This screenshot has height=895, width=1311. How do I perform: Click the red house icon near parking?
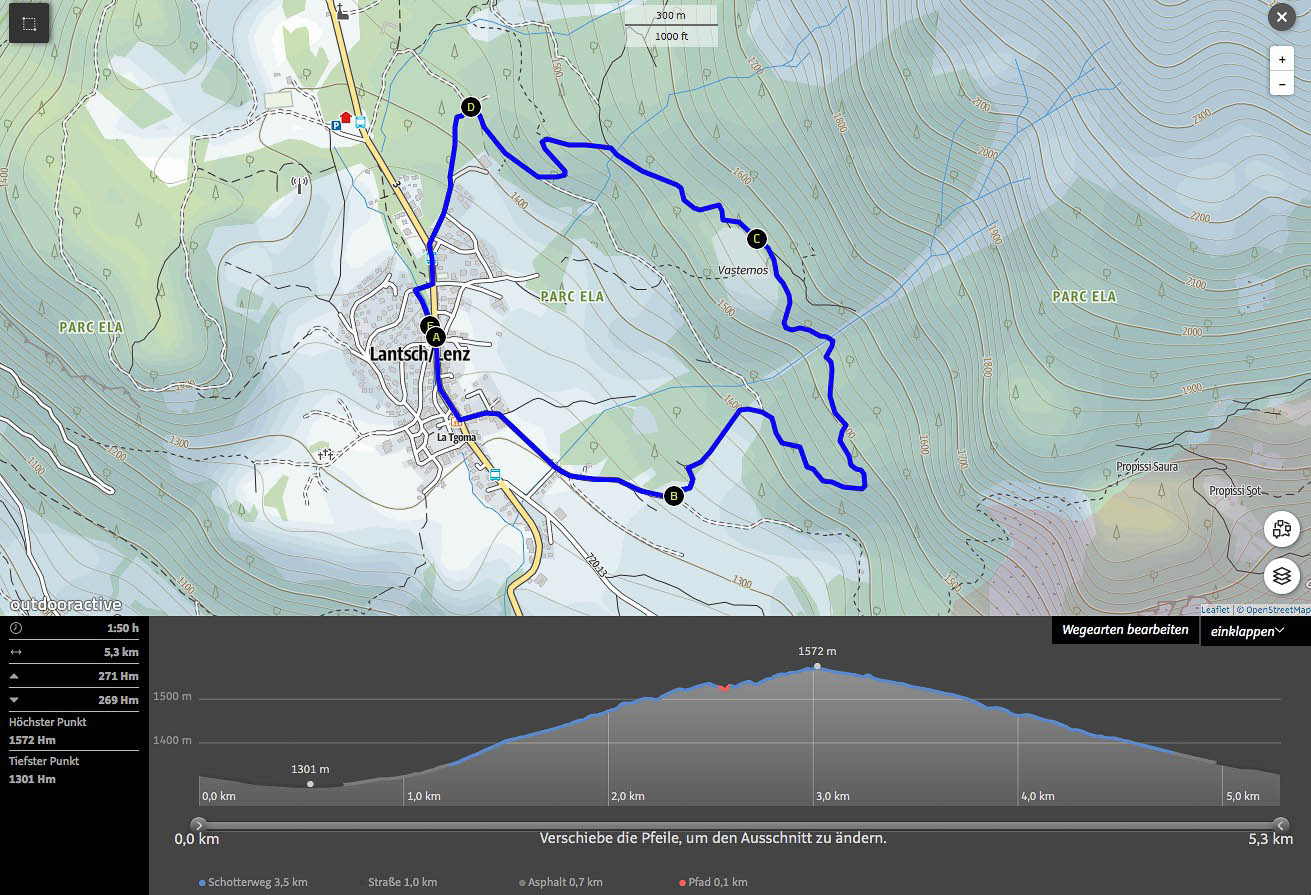(347, 117)
